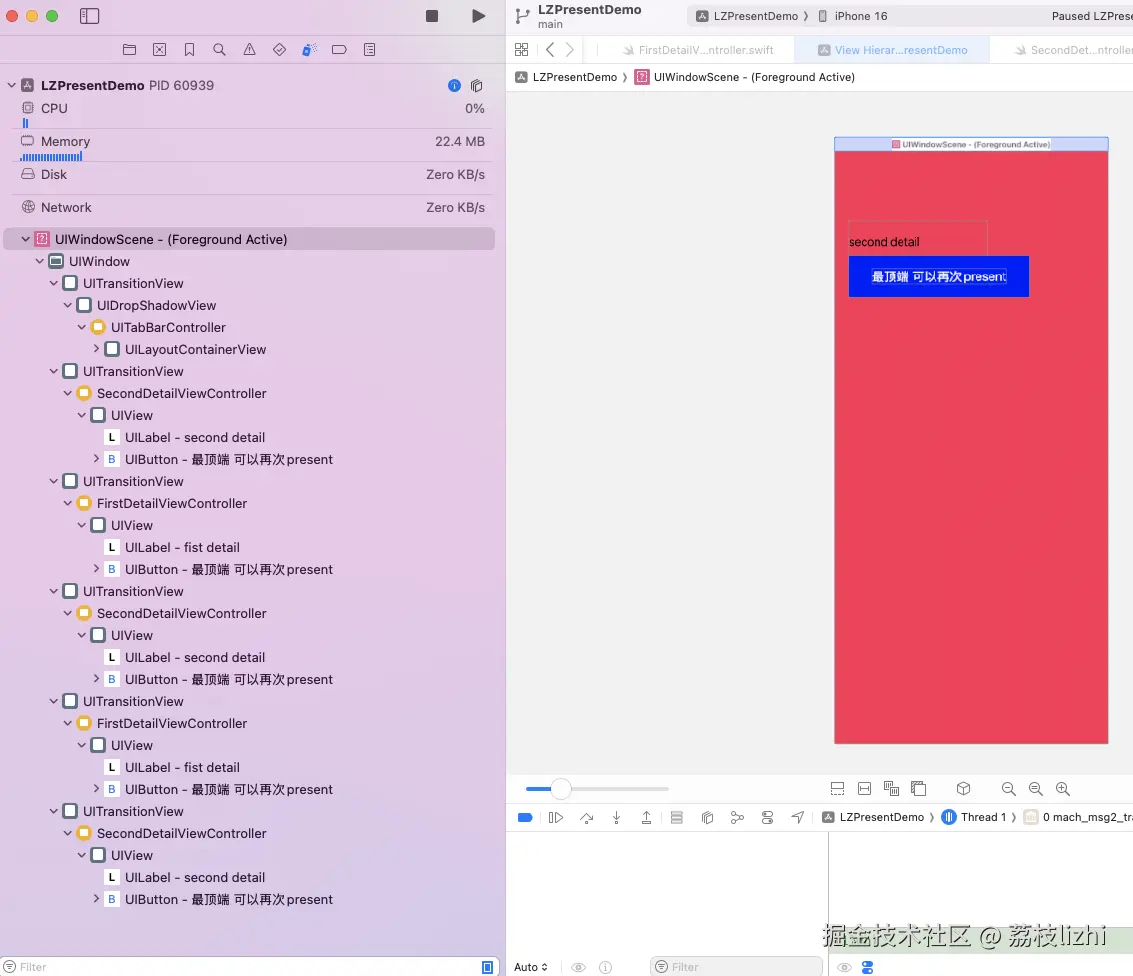
Task: Toggle the navigator sidebar panel
Action: 90,16
